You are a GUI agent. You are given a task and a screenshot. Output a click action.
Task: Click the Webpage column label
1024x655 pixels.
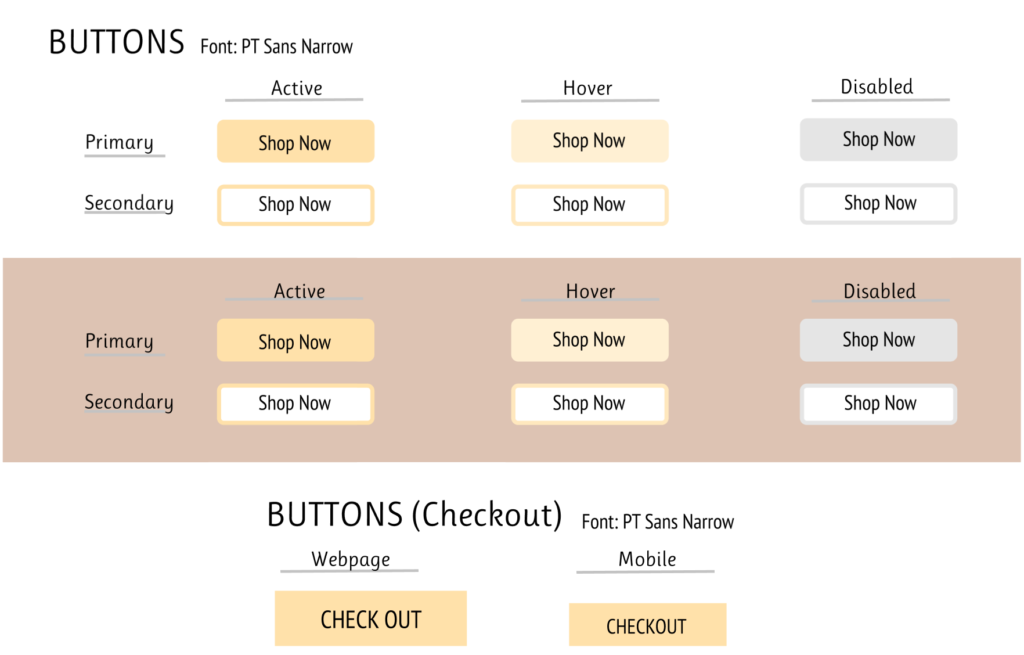[350, 559]
